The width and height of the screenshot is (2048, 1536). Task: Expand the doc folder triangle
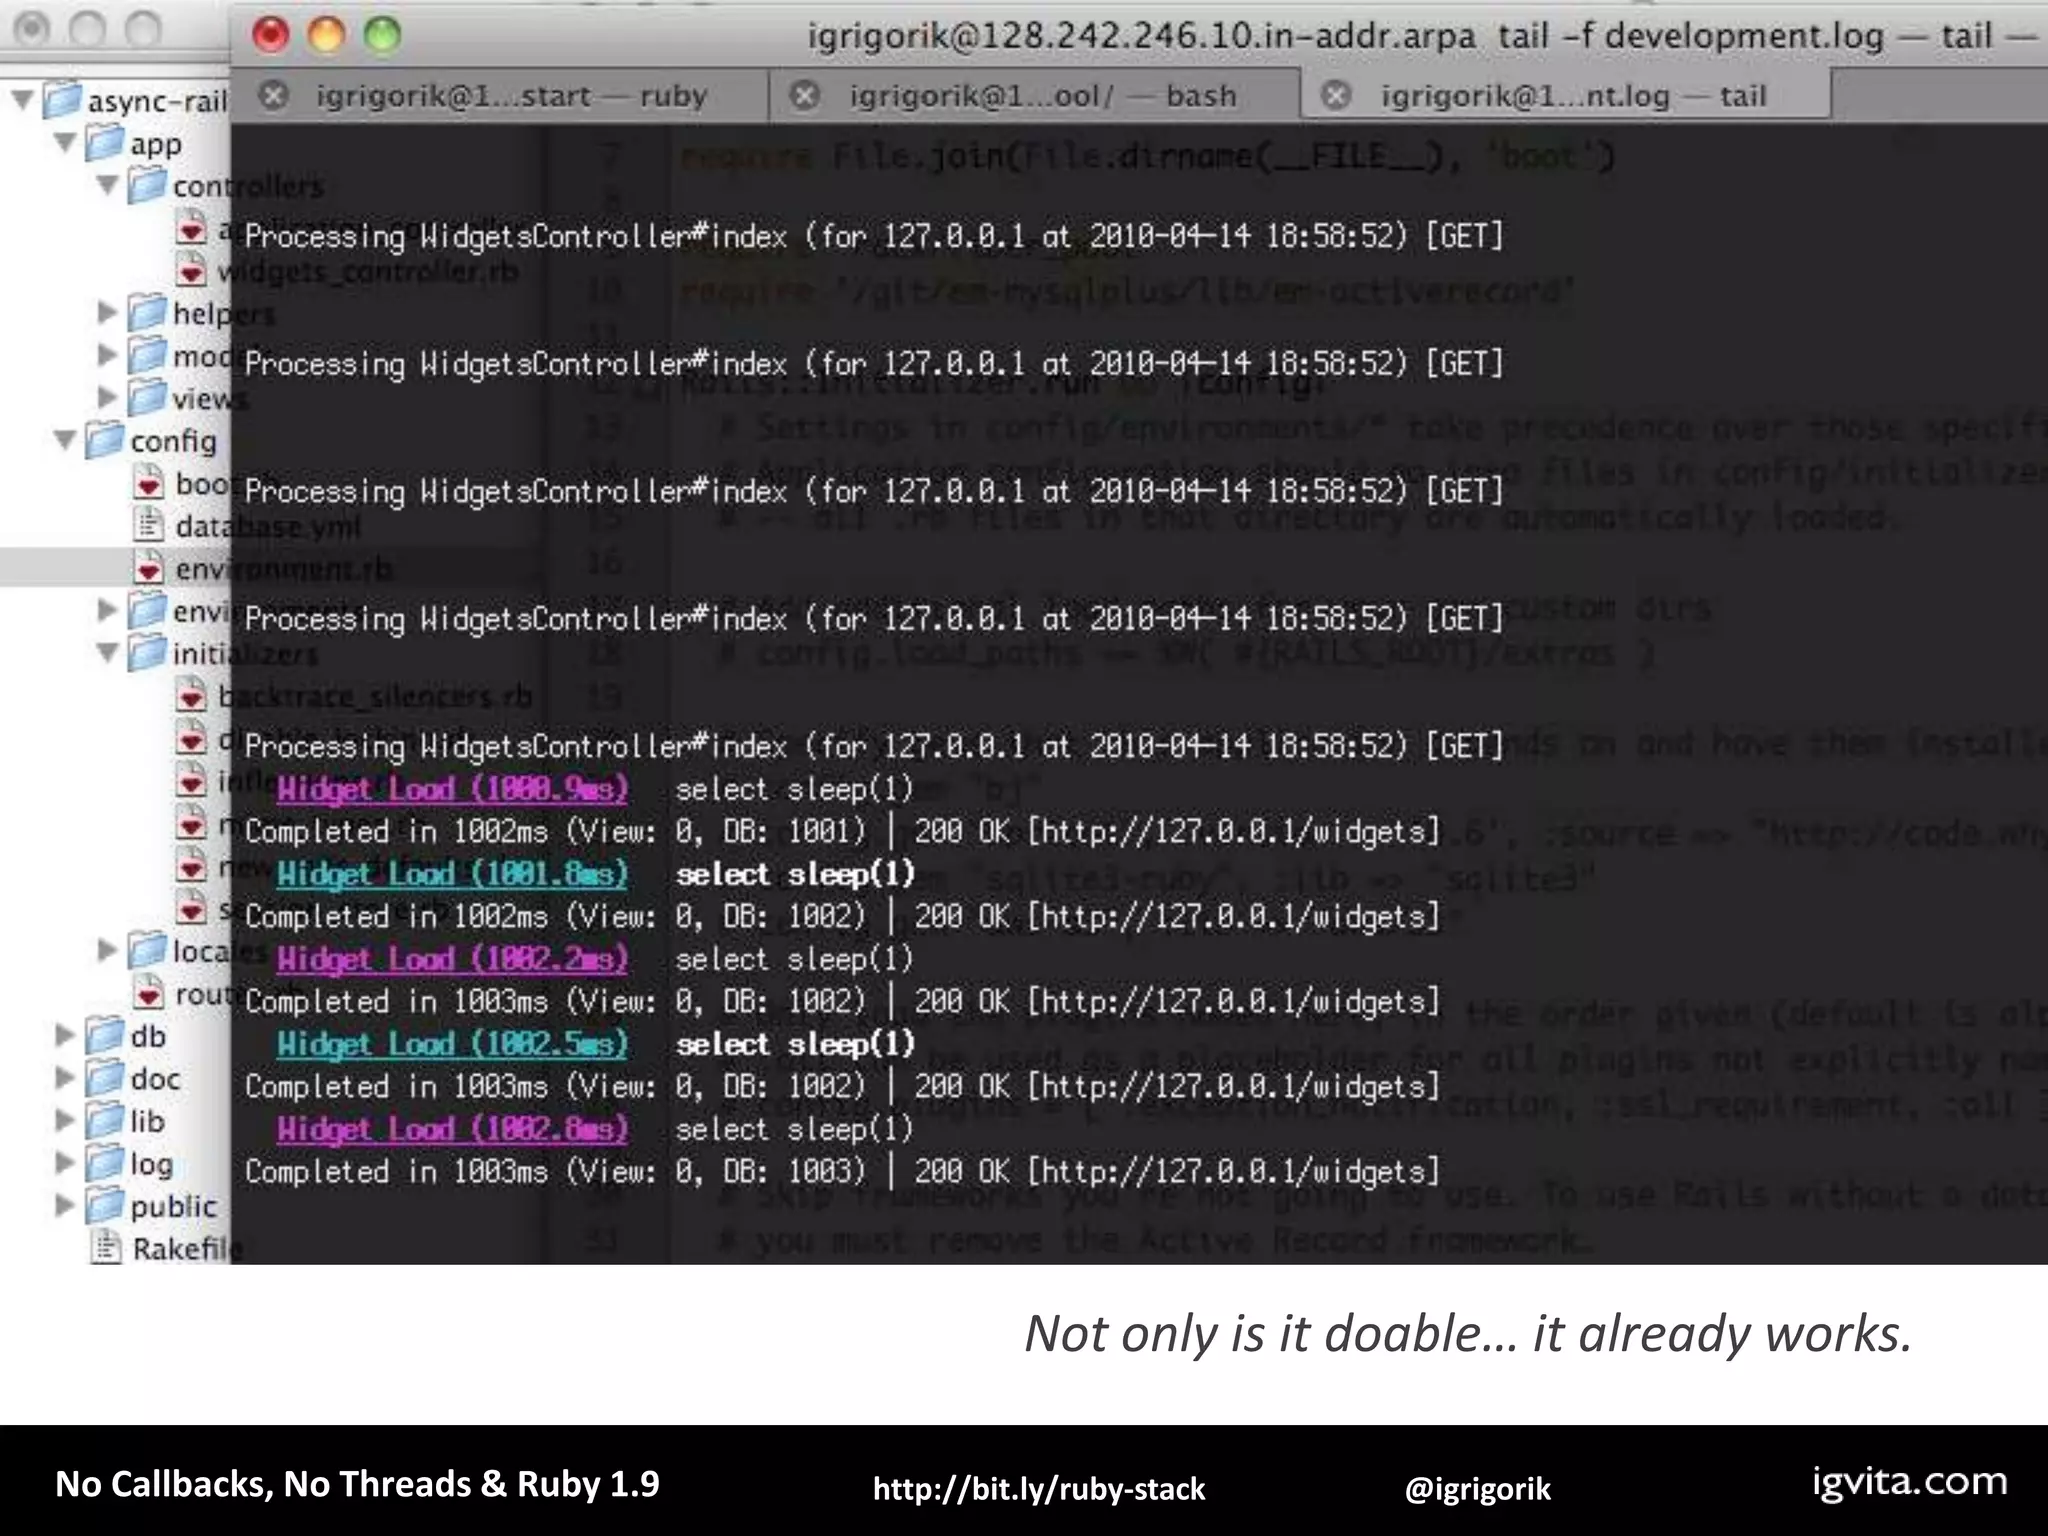tap(66, 1078)
